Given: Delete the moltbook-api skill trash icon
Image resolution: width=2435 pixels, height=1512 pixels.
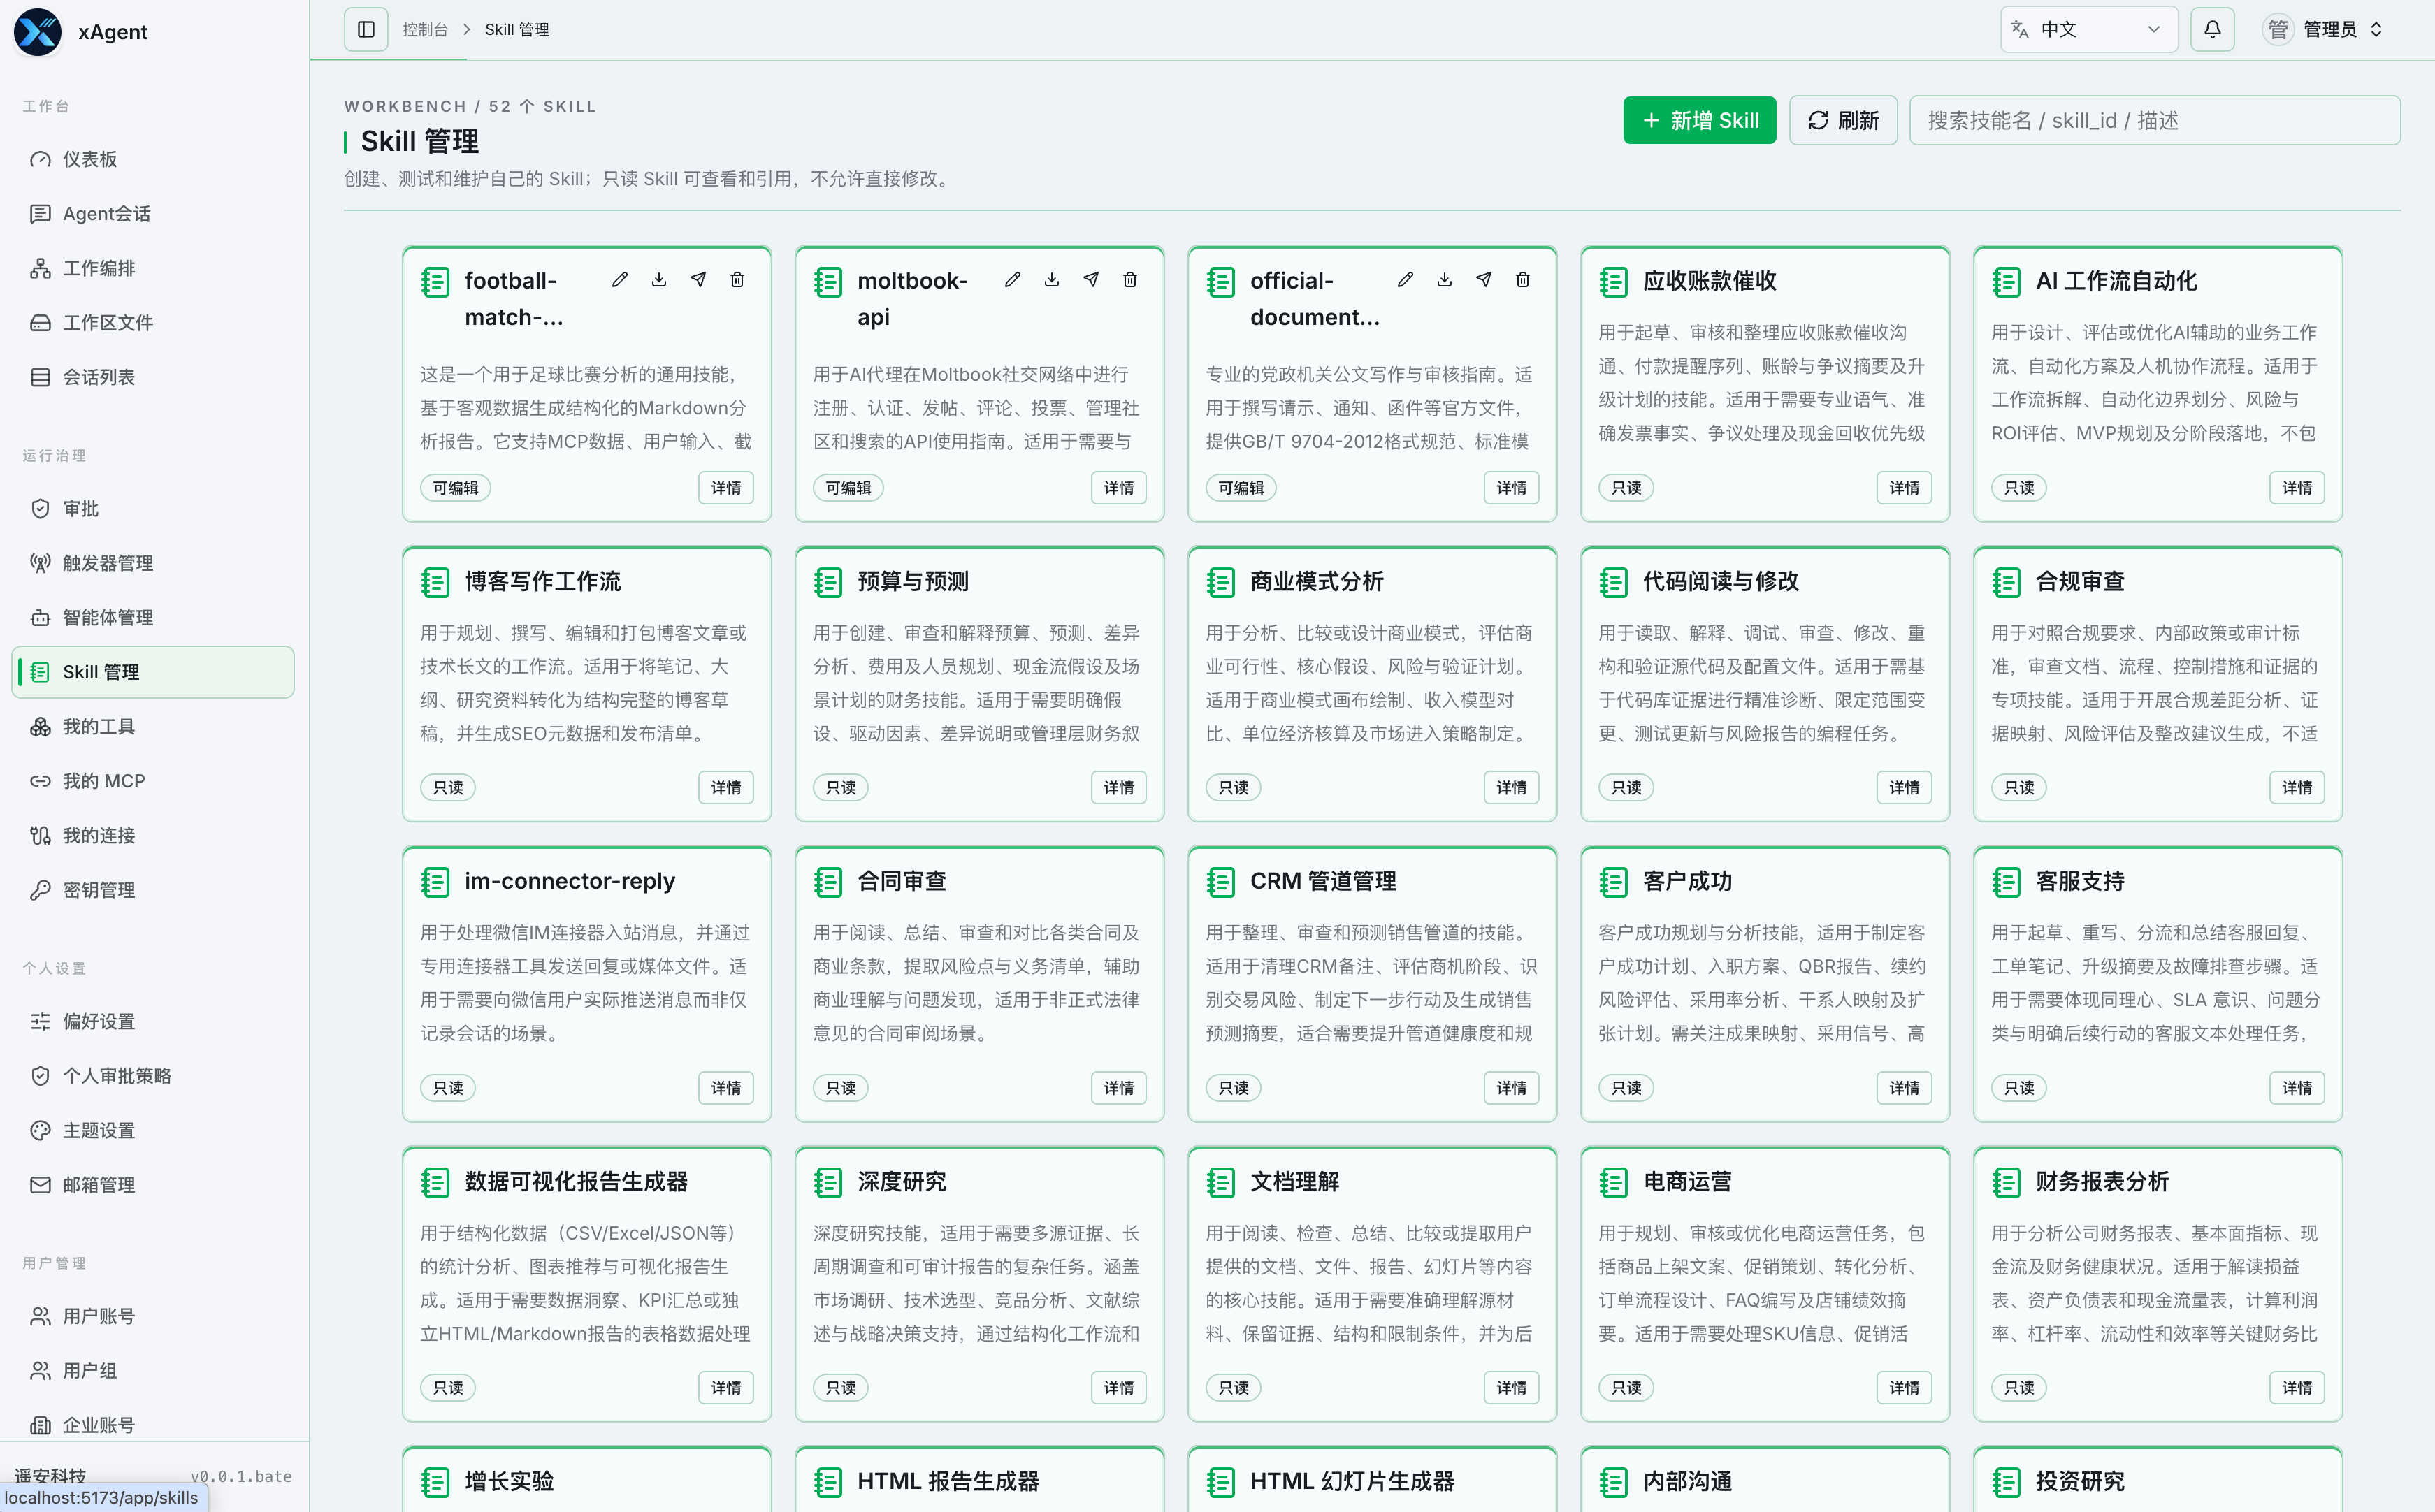Looking at the screenshot, I should coord(1130,280).
